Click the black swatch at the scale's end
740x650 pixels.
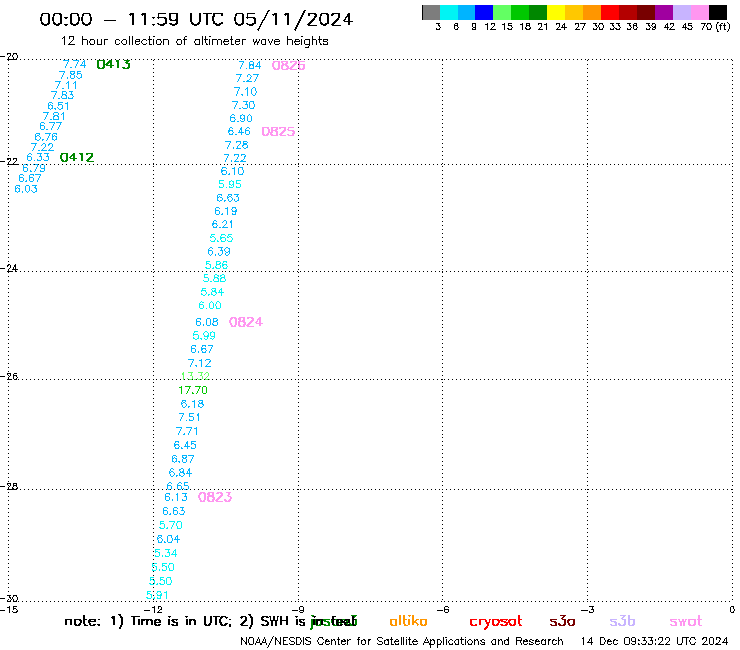tap(718, 12)
